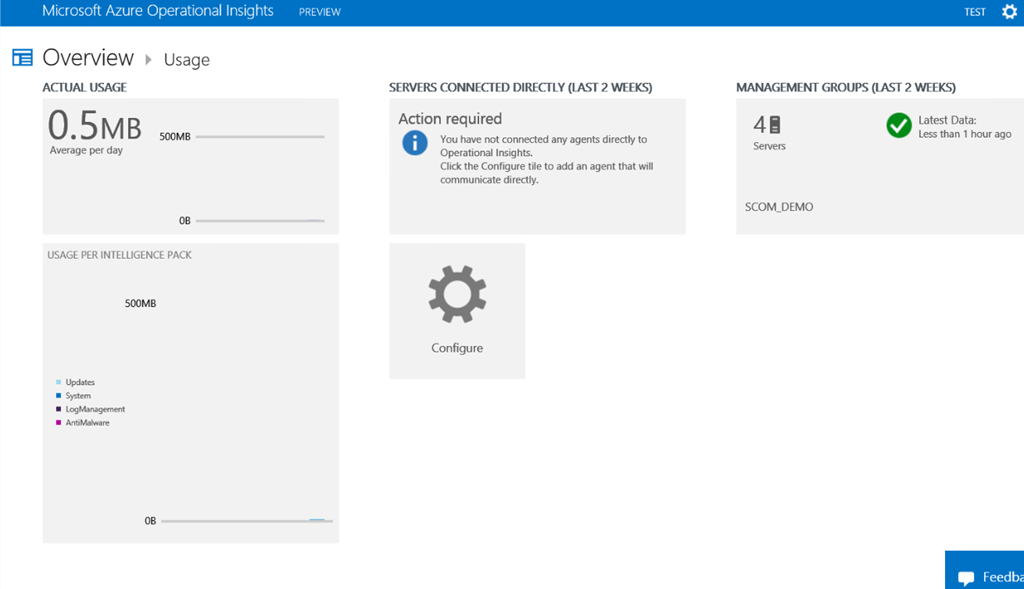This screenshot has height=589, width=1024.
Task: Open settings gear in top header
Action: pyautogui.click(x=1009, y=12)
